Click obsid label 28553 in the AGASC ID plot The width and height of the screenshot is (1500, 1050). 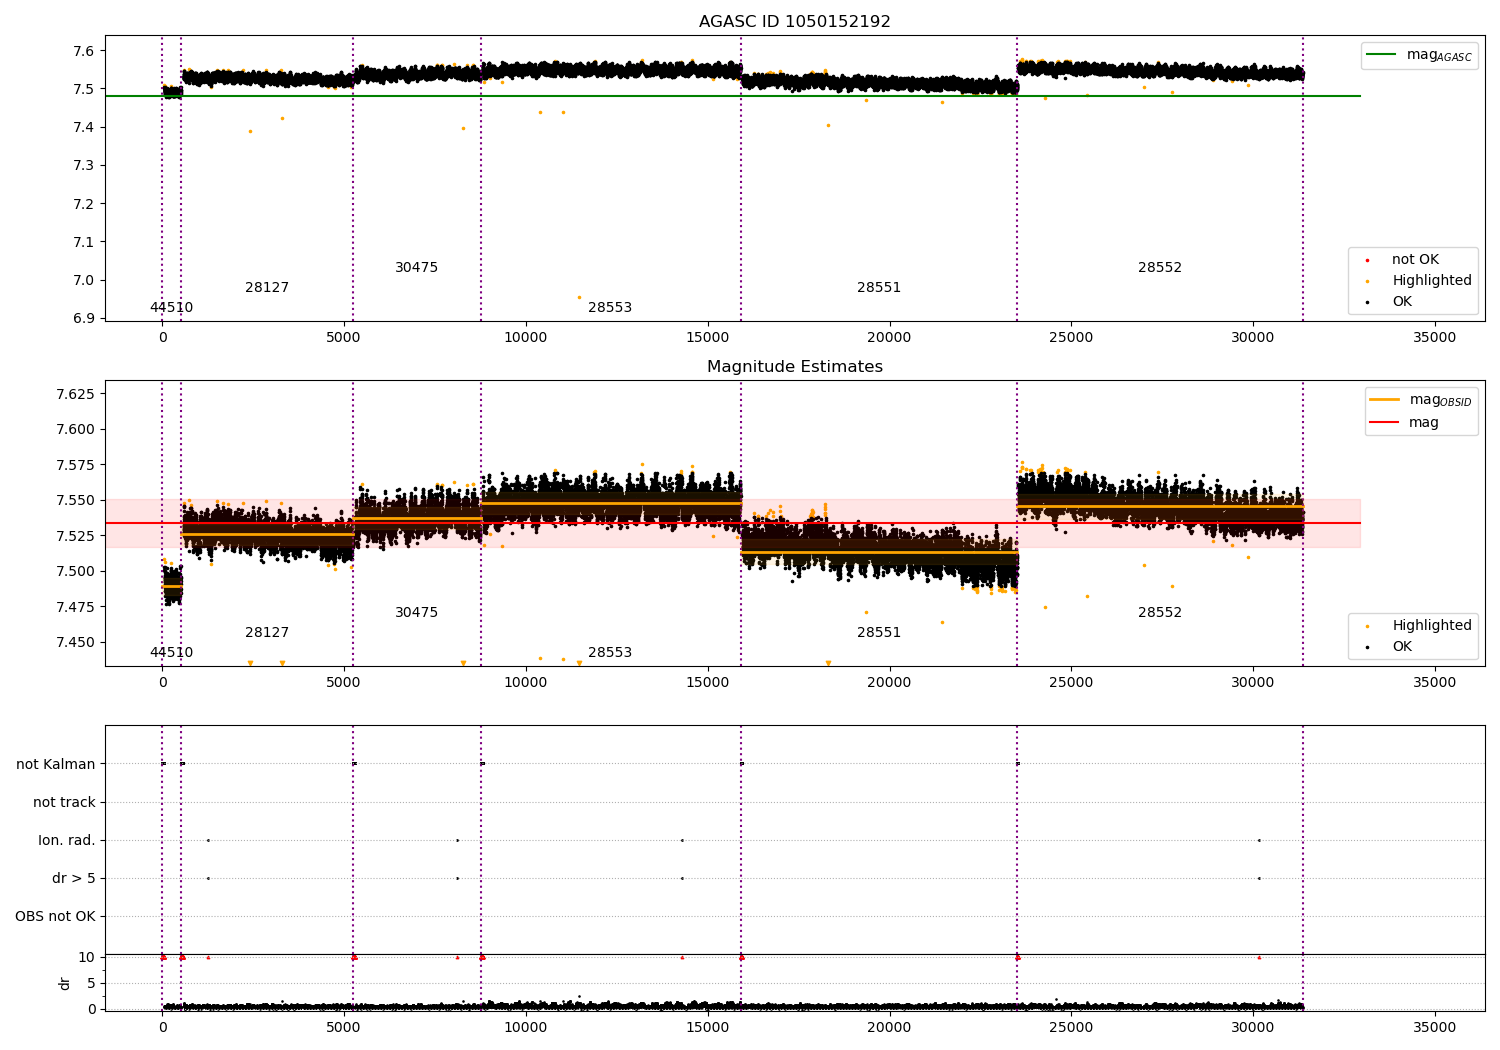(x=610, y=308)
